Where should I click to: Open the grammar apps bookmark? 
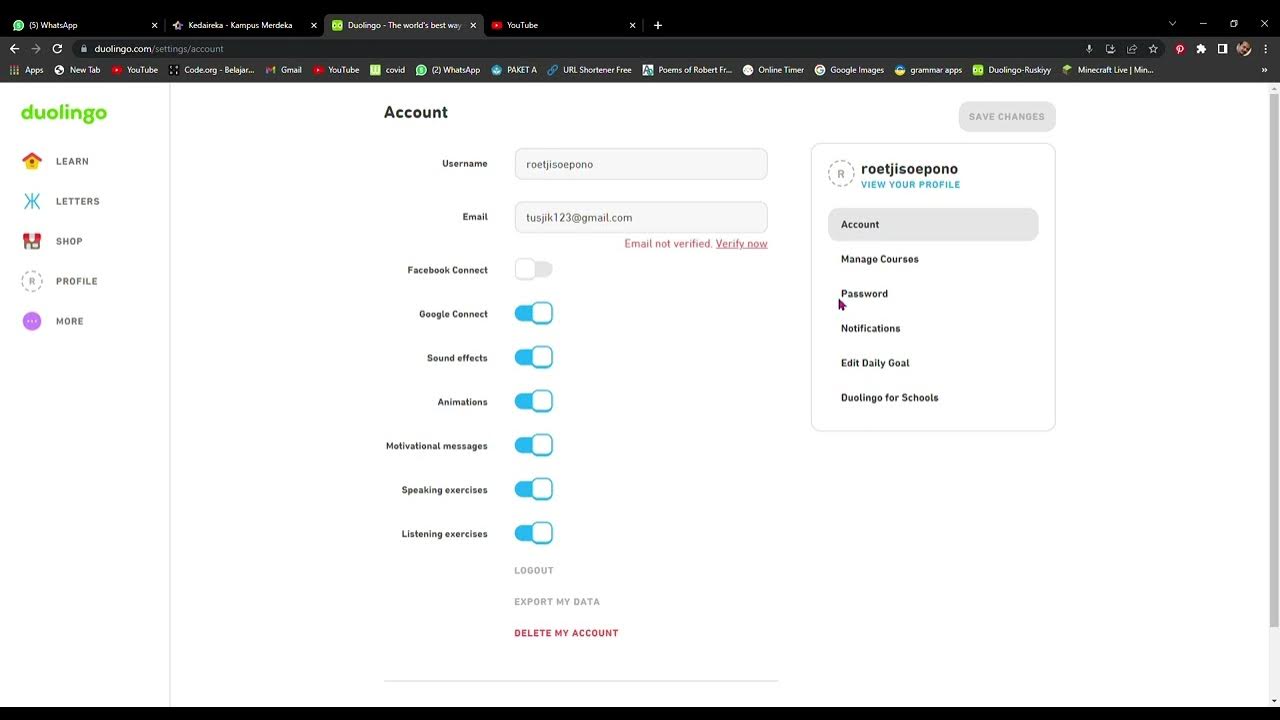[x=928, y=70]
